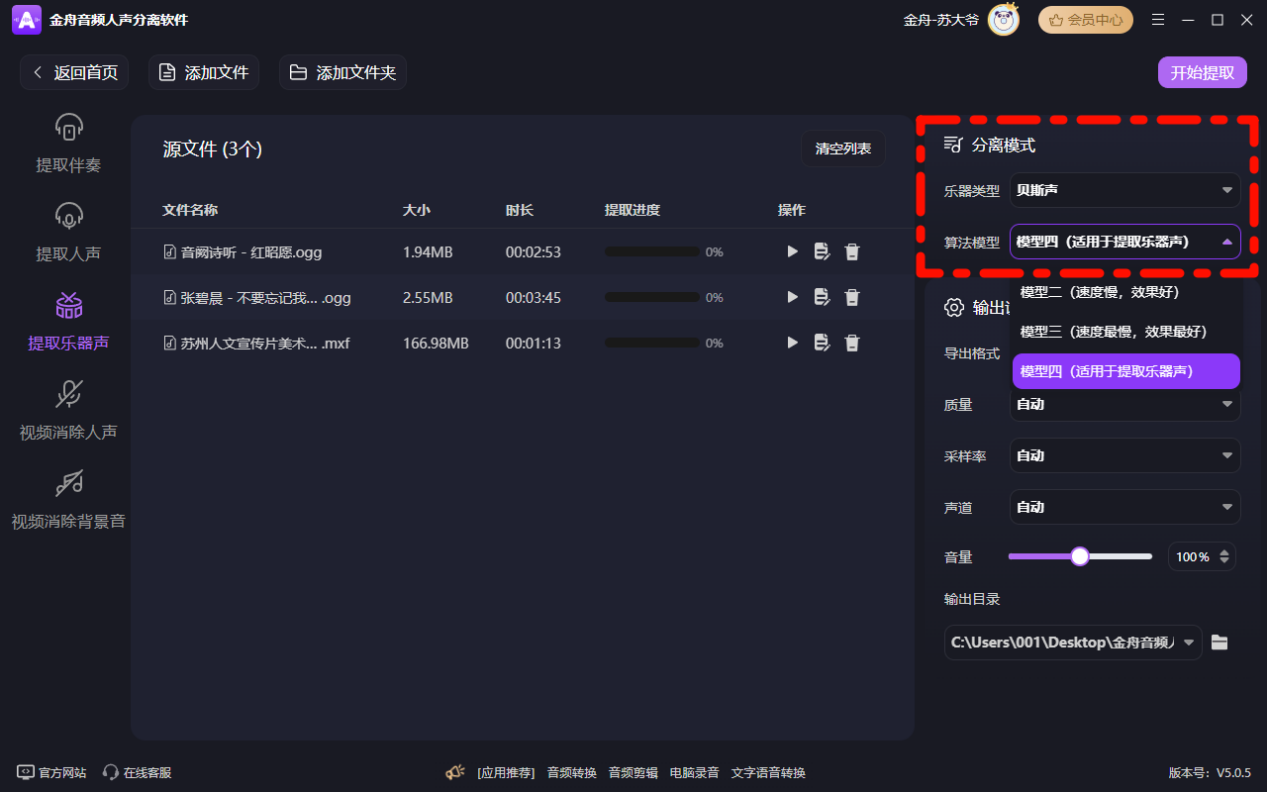This screenshot has height=792, width=1267.
Task: Click the 文件名称 column header
Action: coord(190,210)
